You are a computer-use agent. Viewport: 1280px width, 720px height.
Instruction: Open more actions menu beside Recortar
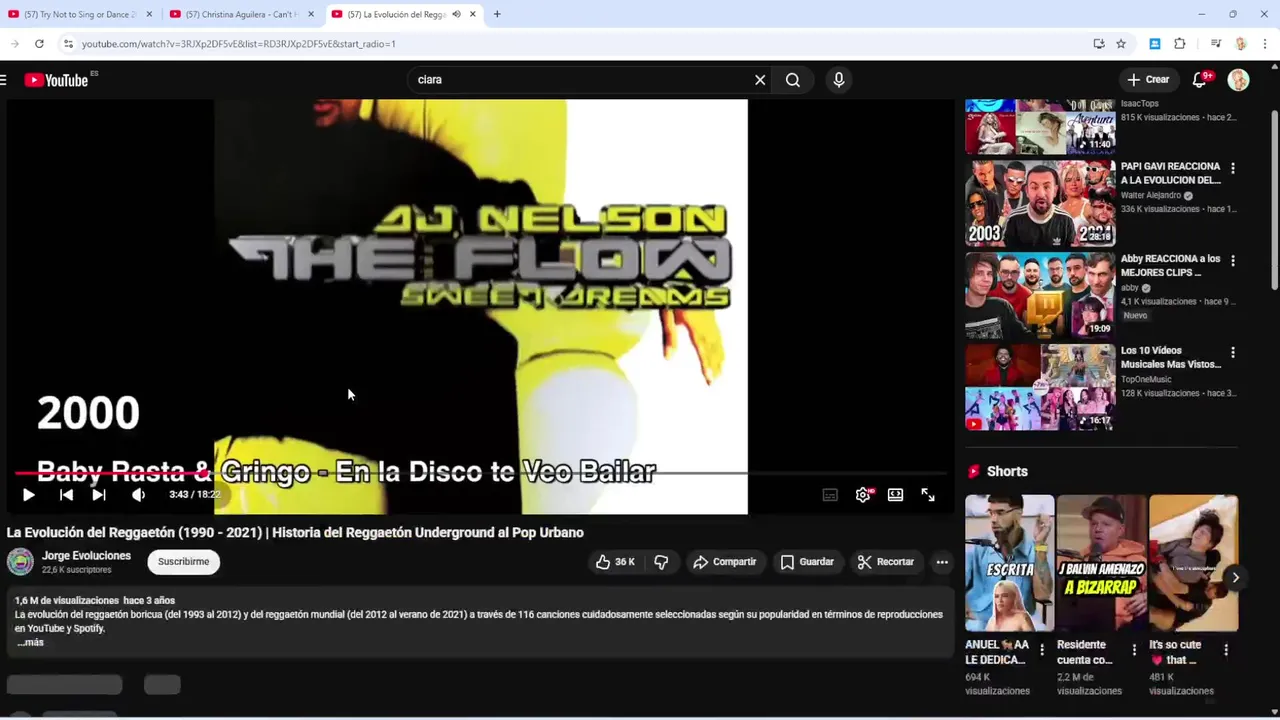(942, 562)
